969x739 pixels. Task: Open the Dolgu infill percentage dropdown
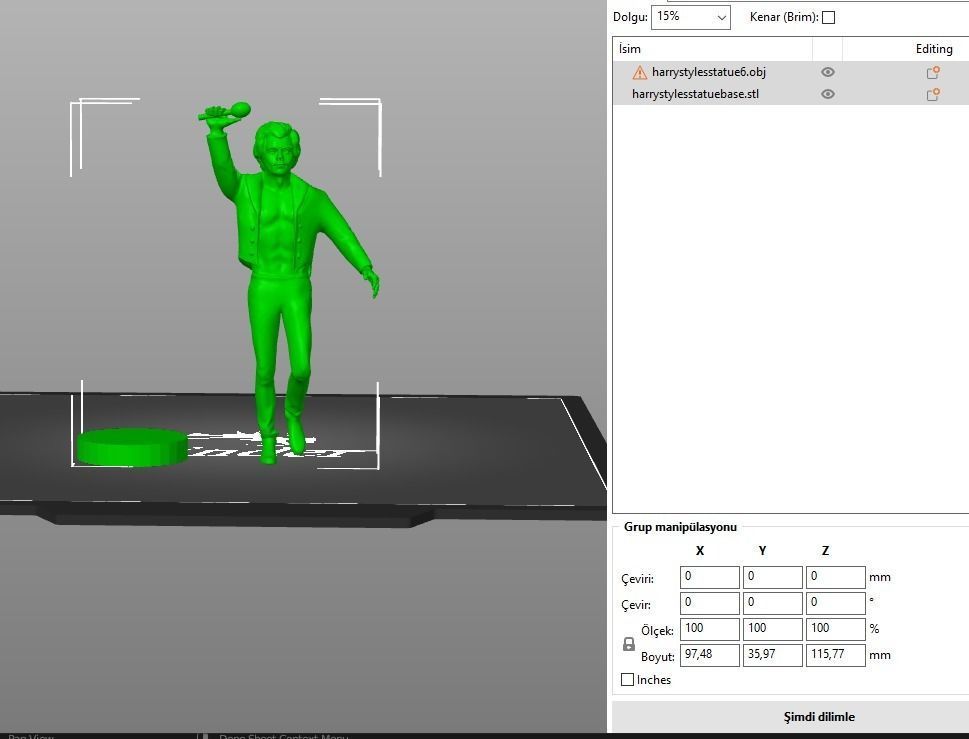click(x=690, y=17)
